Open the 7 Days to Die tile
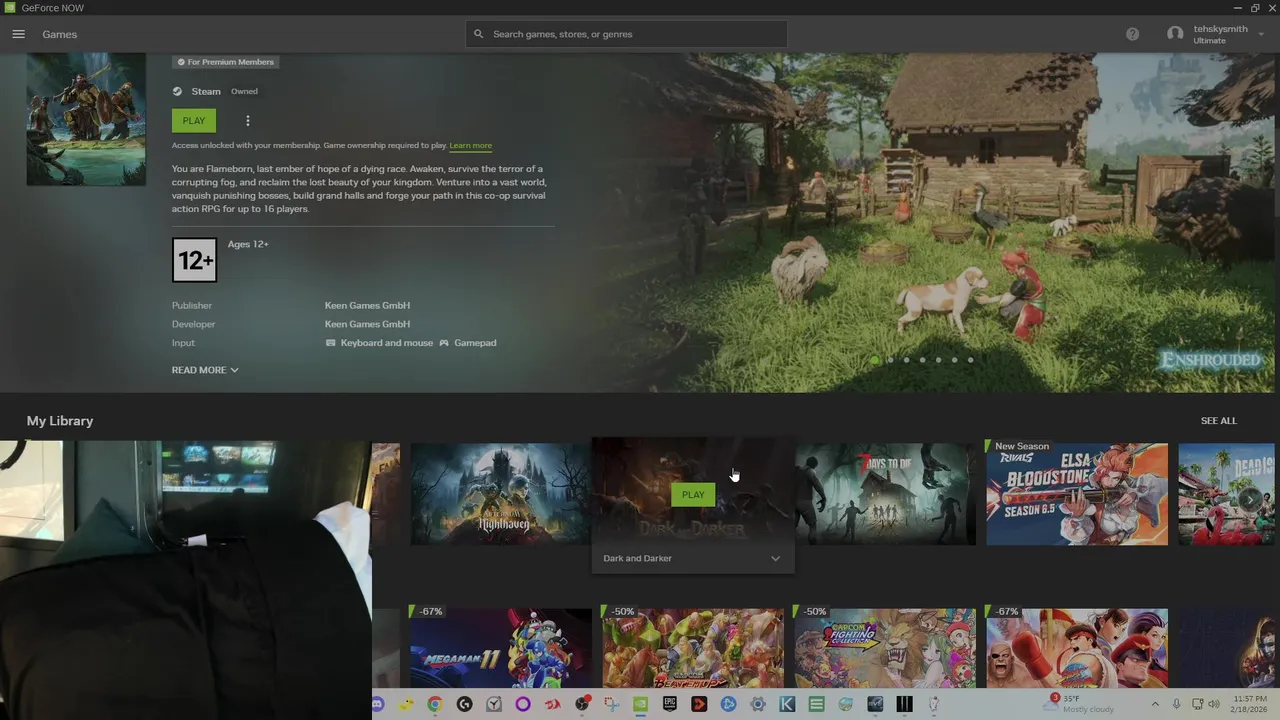This screenshot has height=720, width=1280. 885,495
